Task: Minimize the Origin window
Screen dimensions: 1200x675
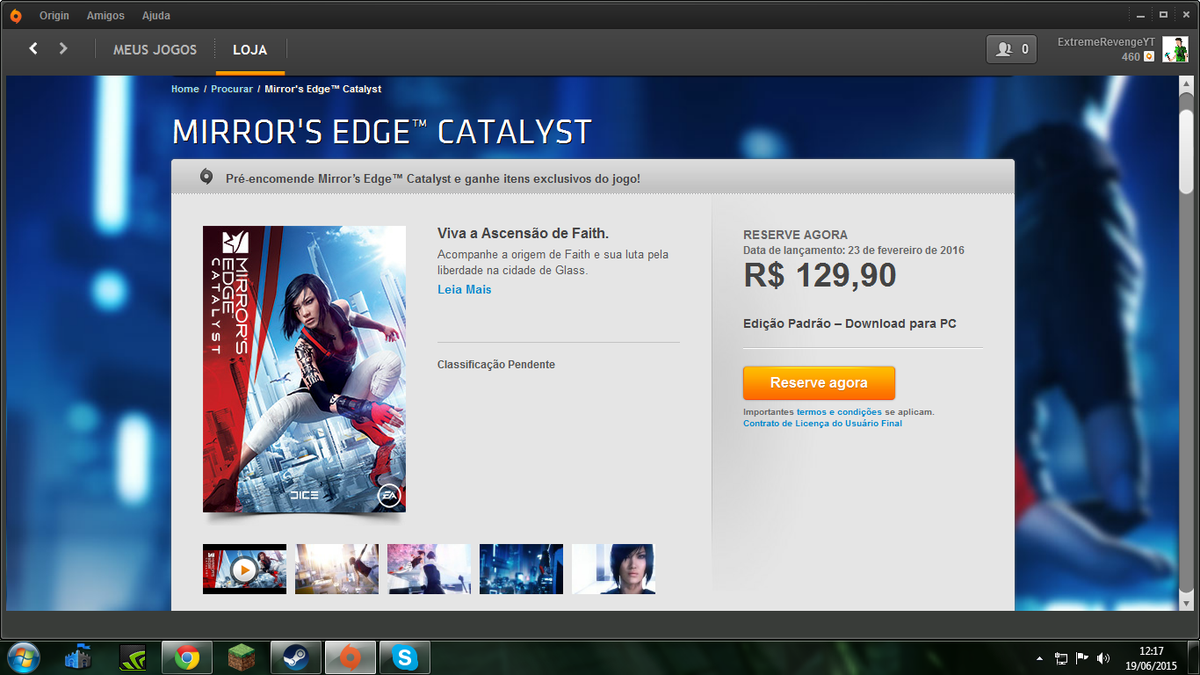Action: point(1140,15)
